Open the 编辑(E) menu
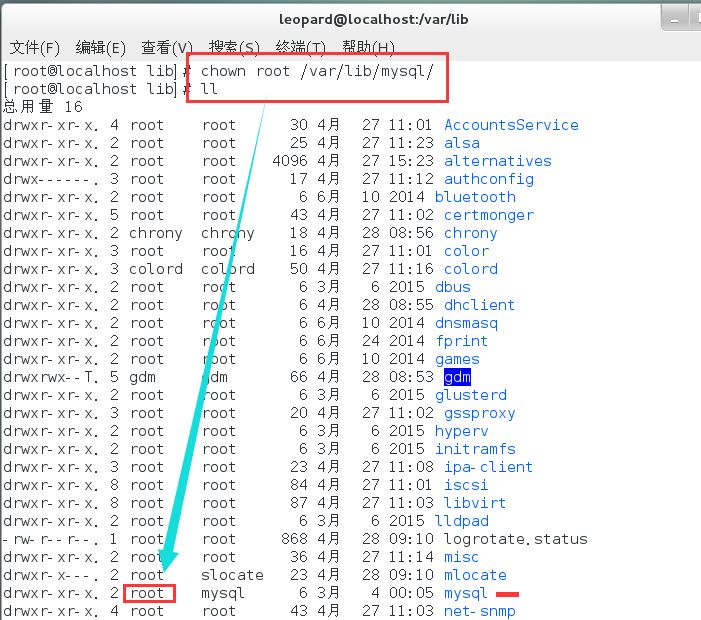Viewport: 701px width, 620px height. click(x=101, y=47)
